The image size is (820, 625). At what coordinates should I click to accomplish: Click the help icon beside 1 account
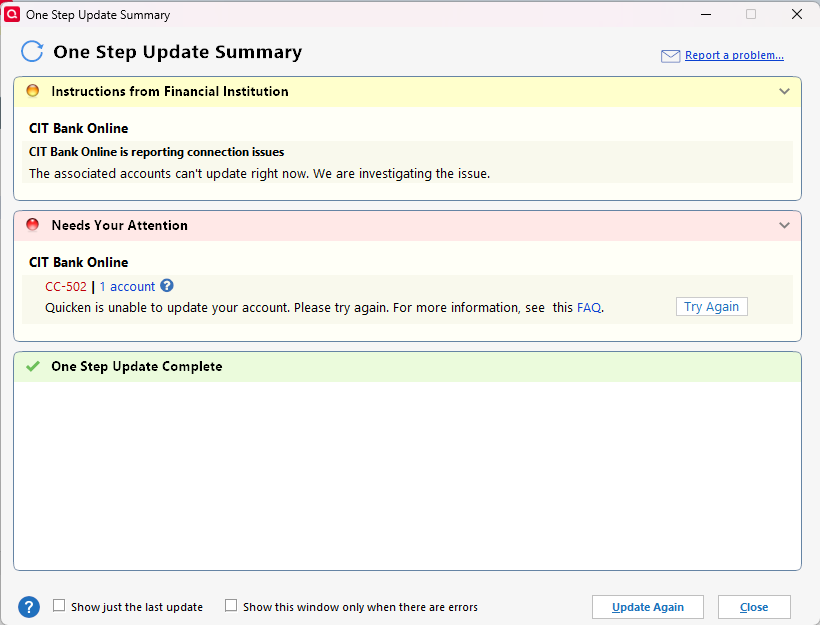[167, 286]
